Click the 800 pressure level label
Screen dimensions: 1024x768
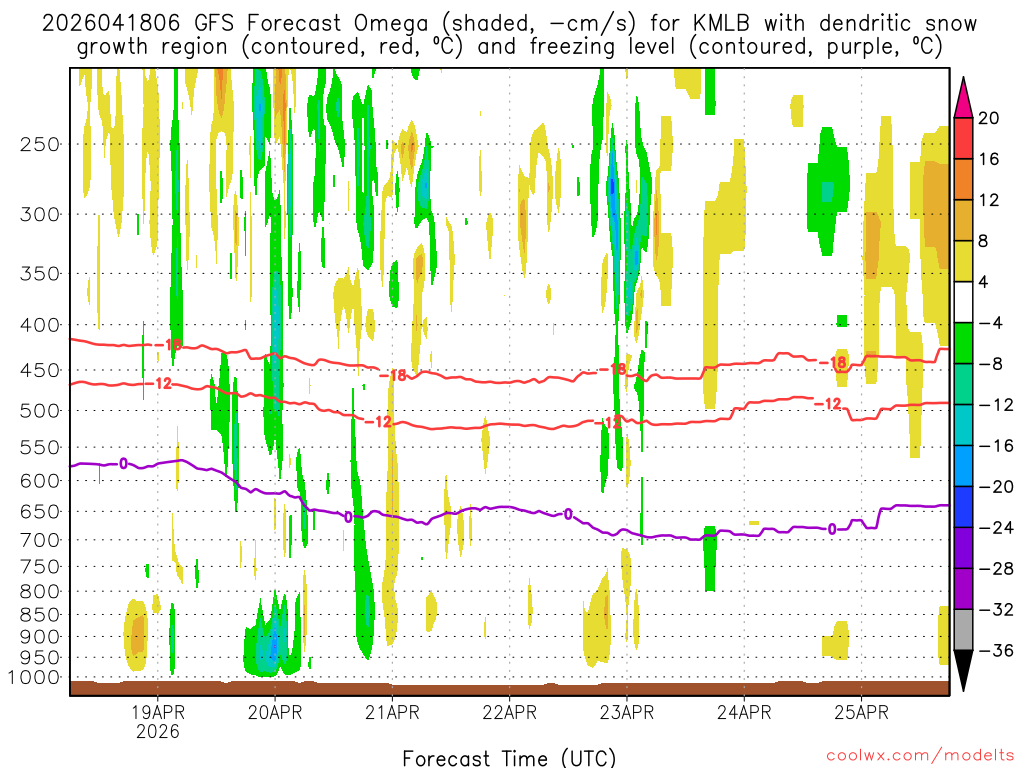tap(40, 592)
